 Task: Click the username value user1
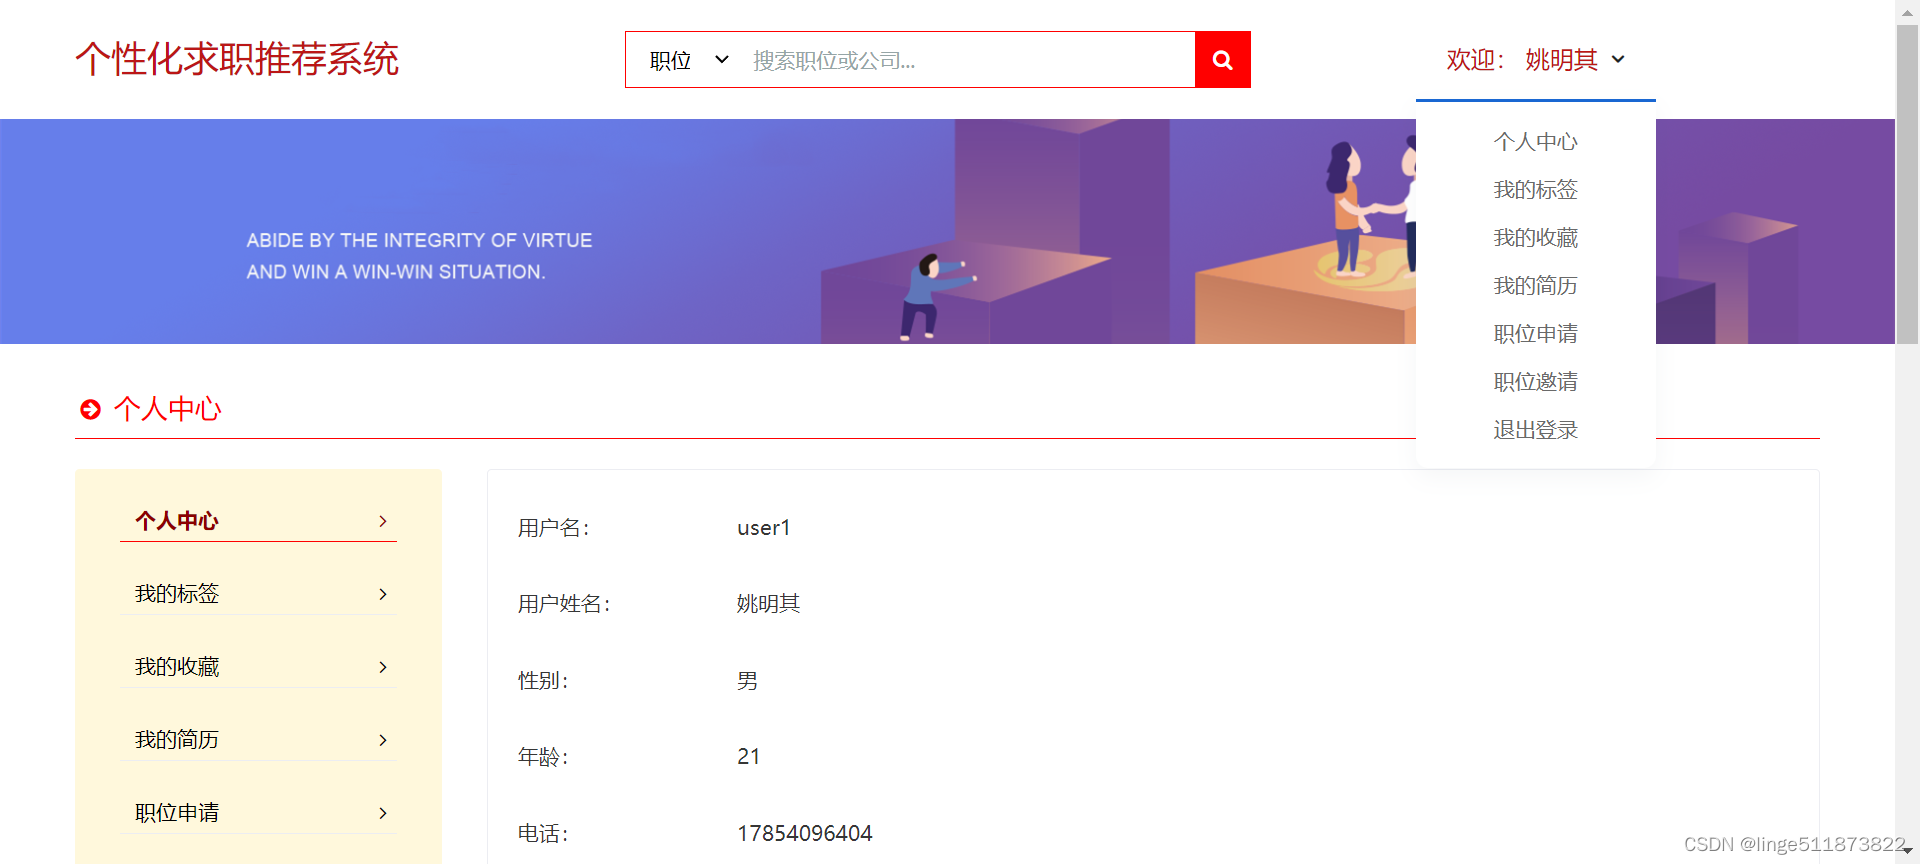[x=764, y=528]
